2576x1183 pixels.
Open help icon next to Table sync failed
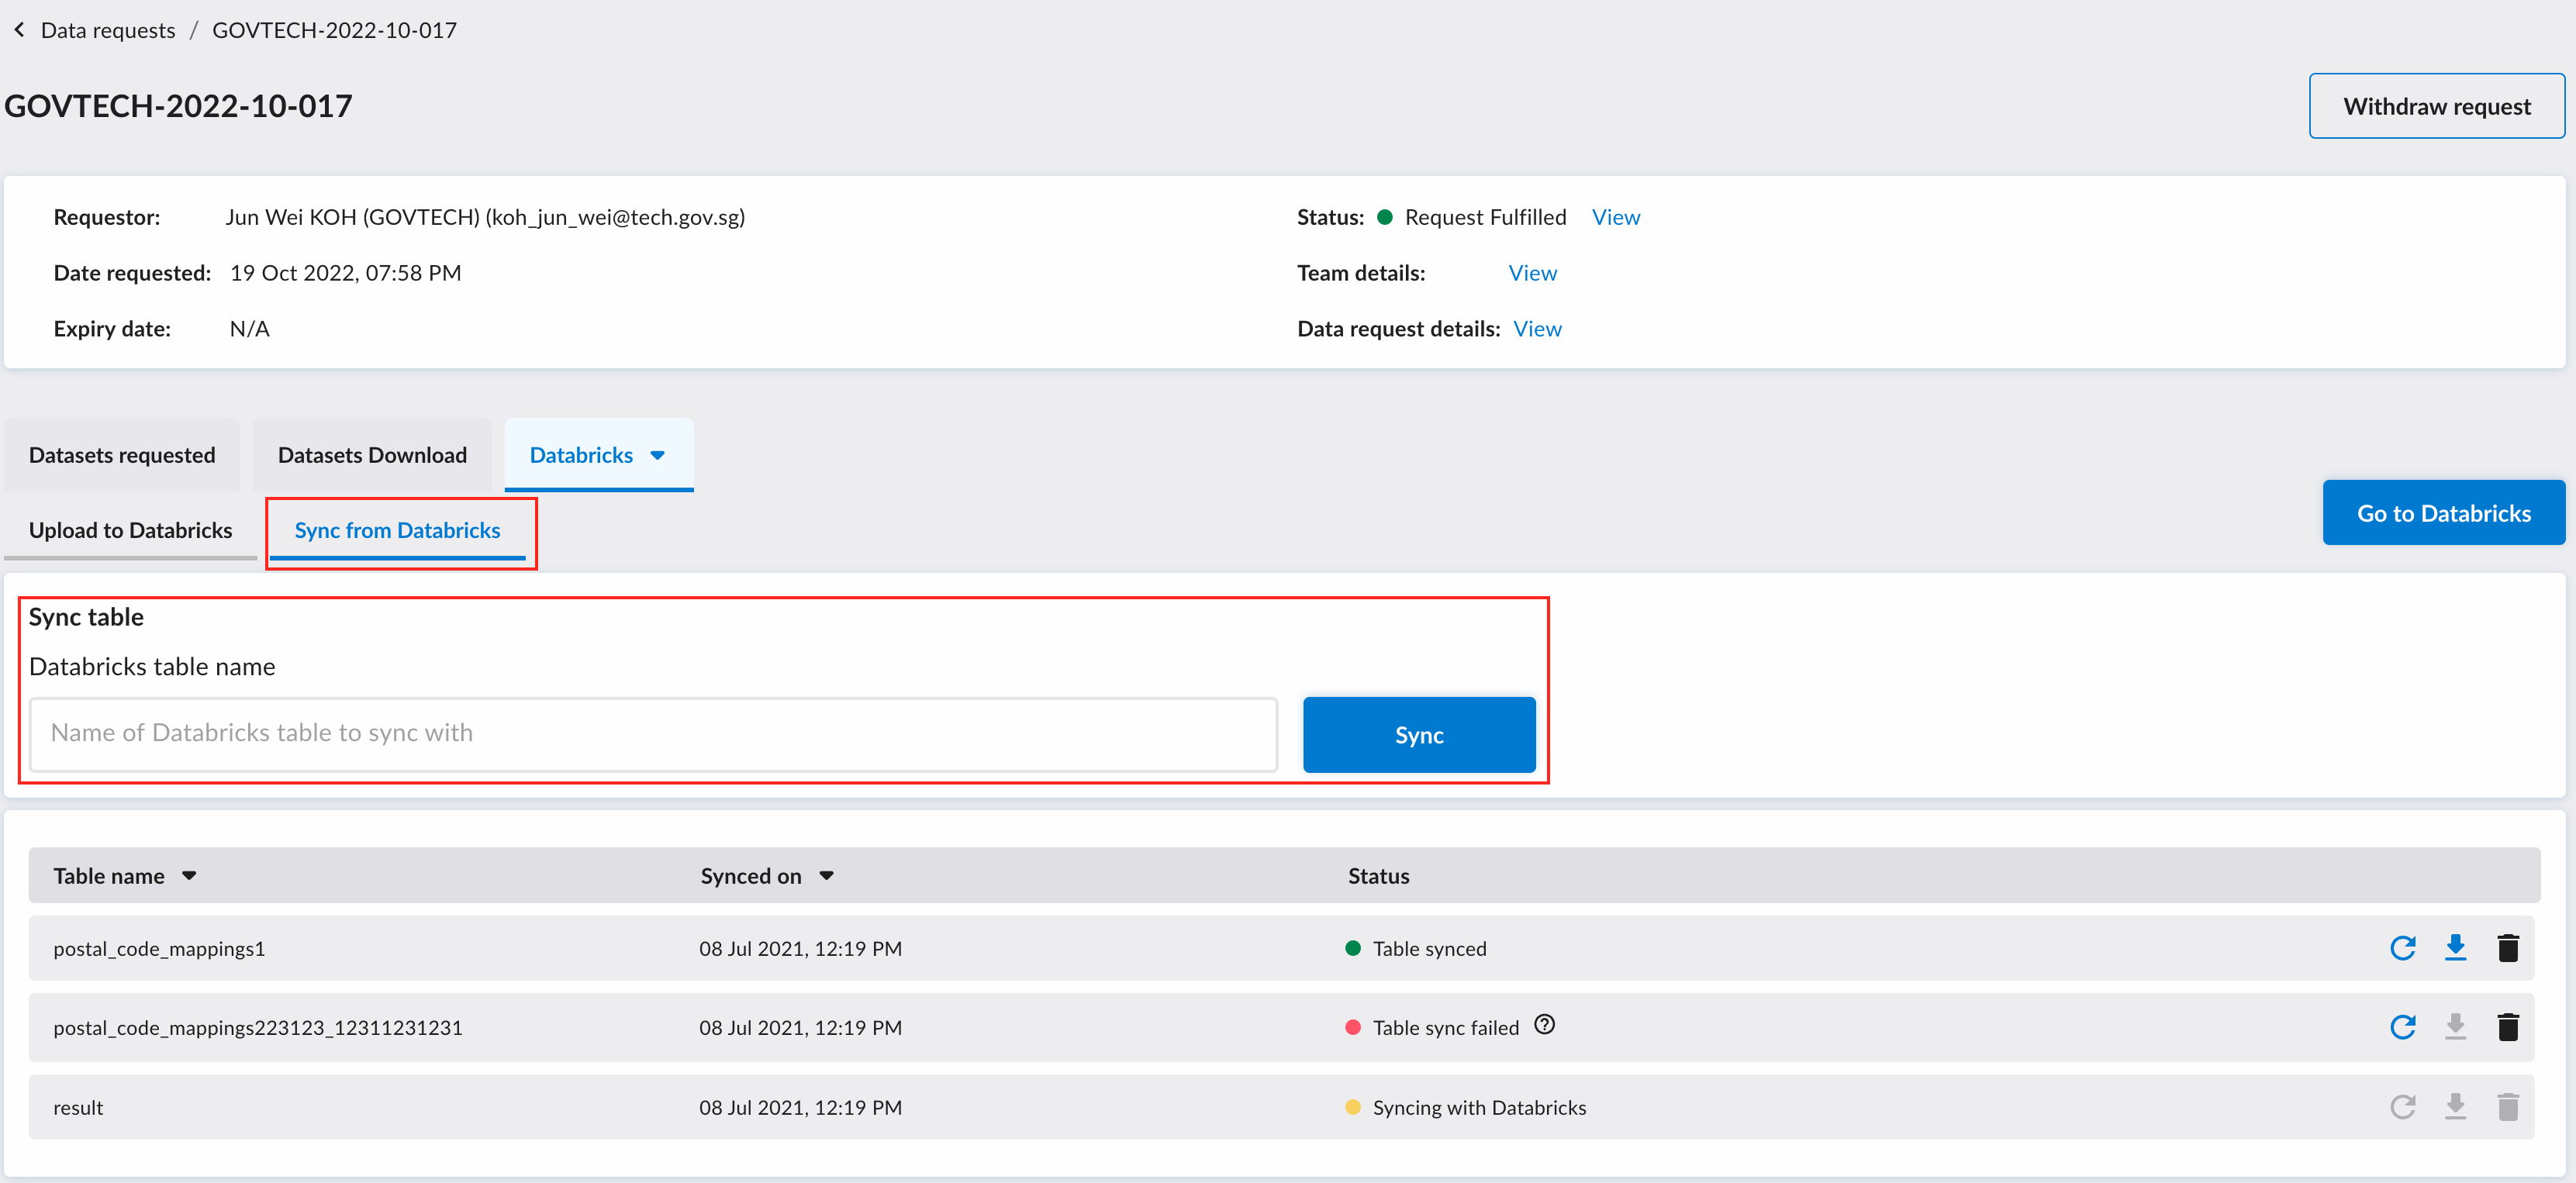tap(1544, 1025)
